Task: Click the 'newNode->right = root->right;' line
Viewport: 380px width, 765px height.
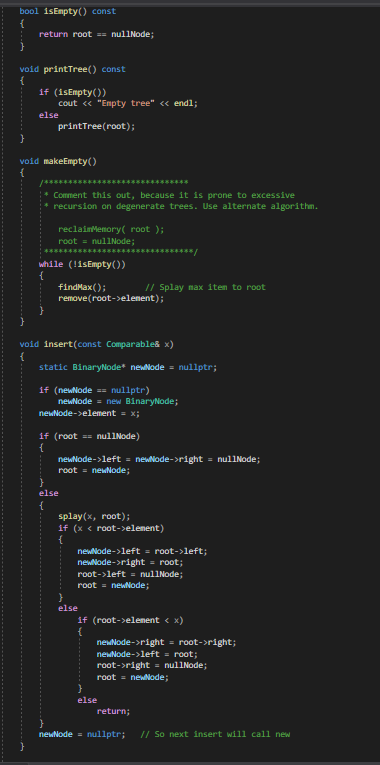Action: pos(166,643)
